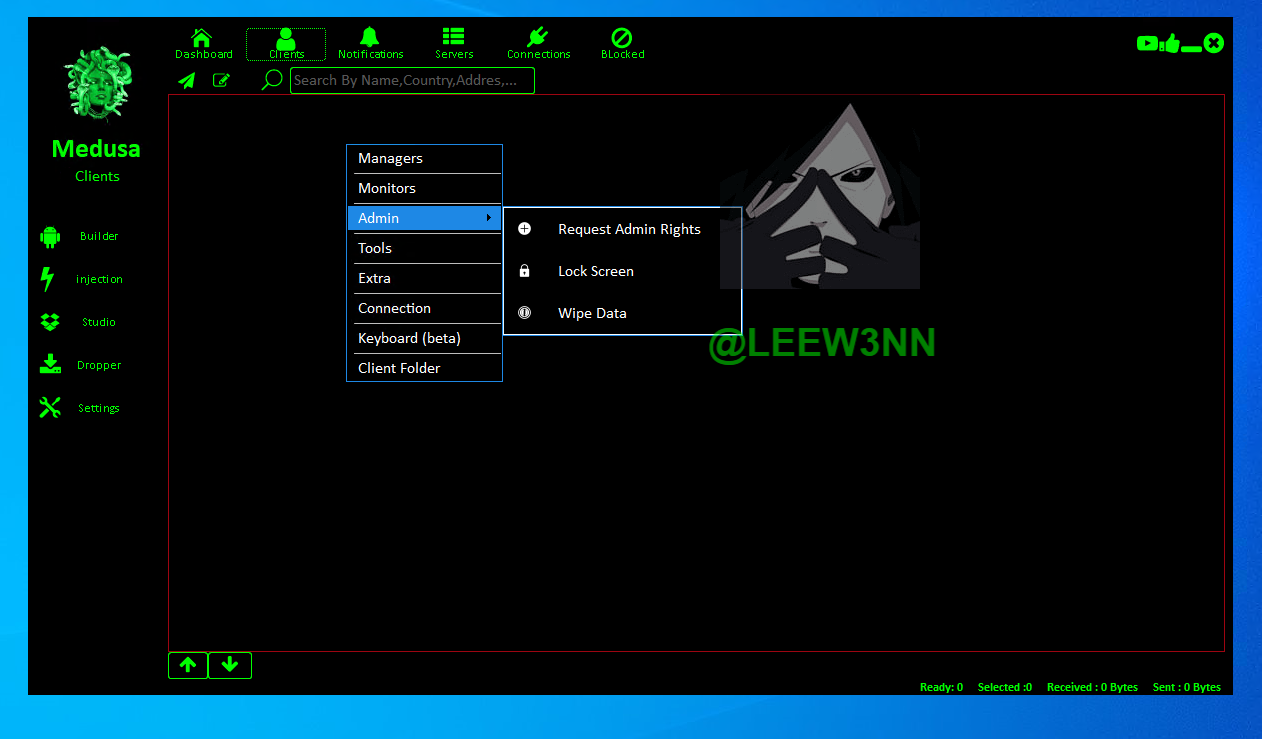Open the Studio icon in sidebar

(x=50, y=322)
